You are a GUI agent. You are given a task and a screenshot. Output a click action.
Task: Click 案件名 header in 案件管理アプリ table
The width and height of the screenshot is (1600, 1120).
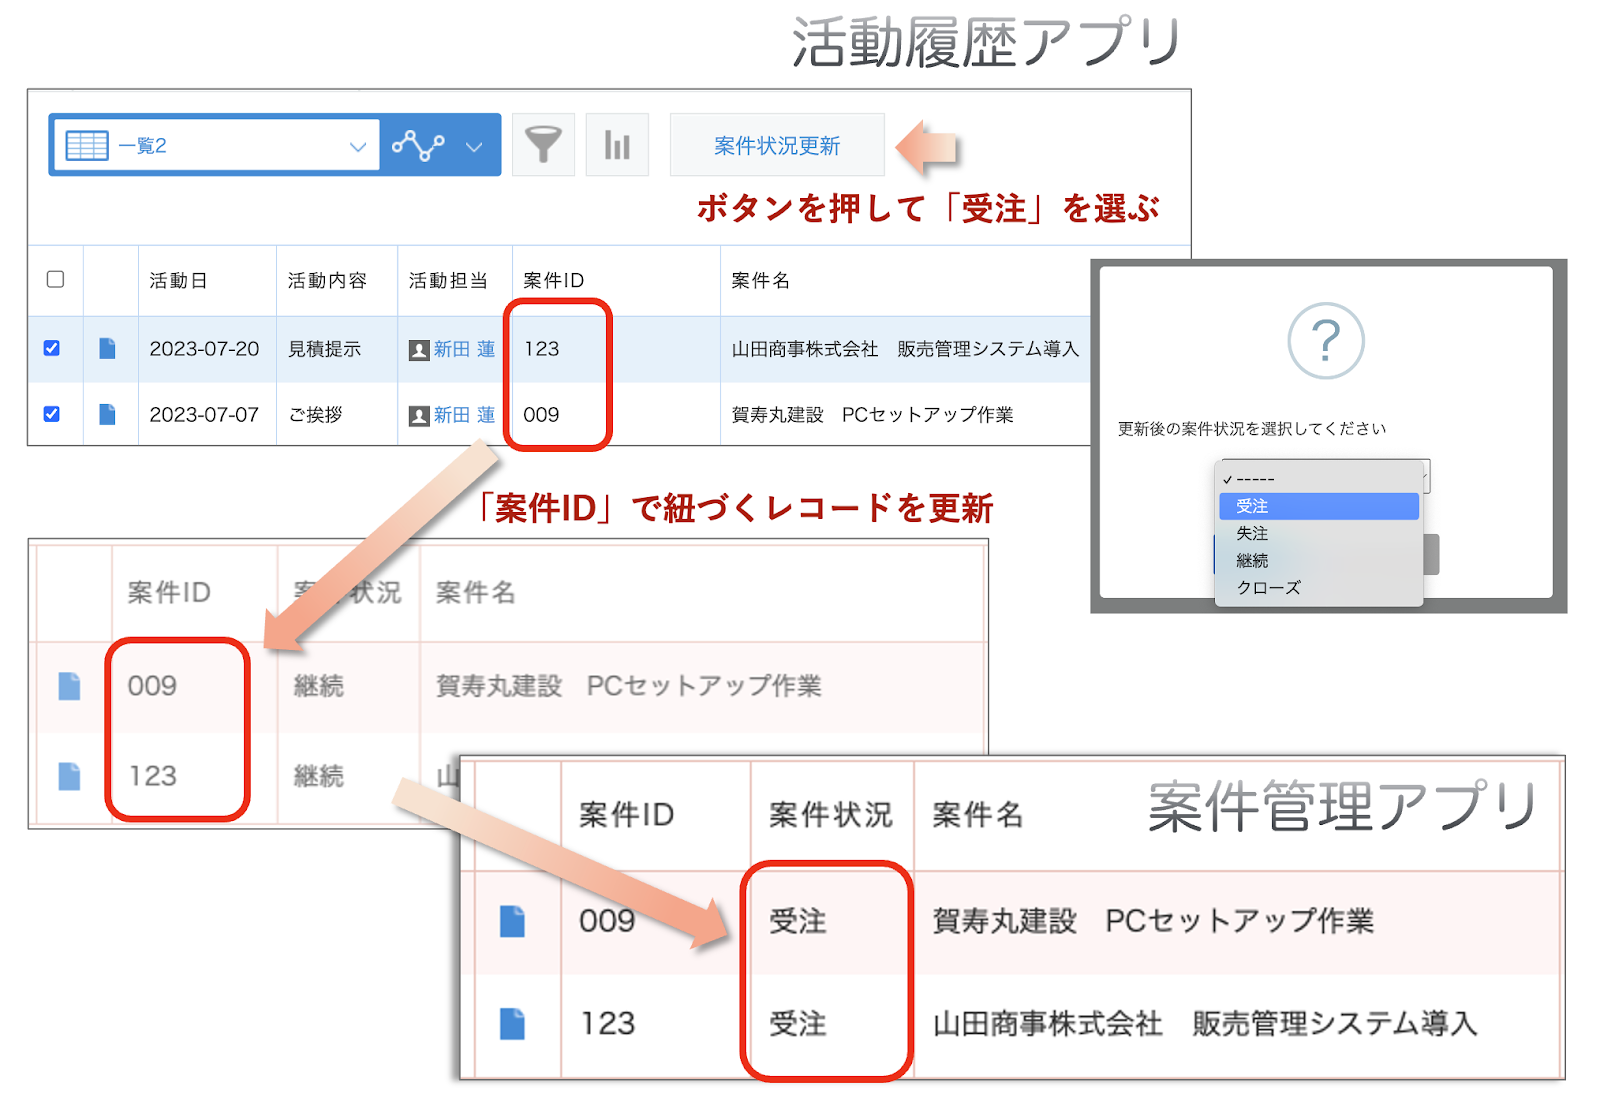coord(977,815)
